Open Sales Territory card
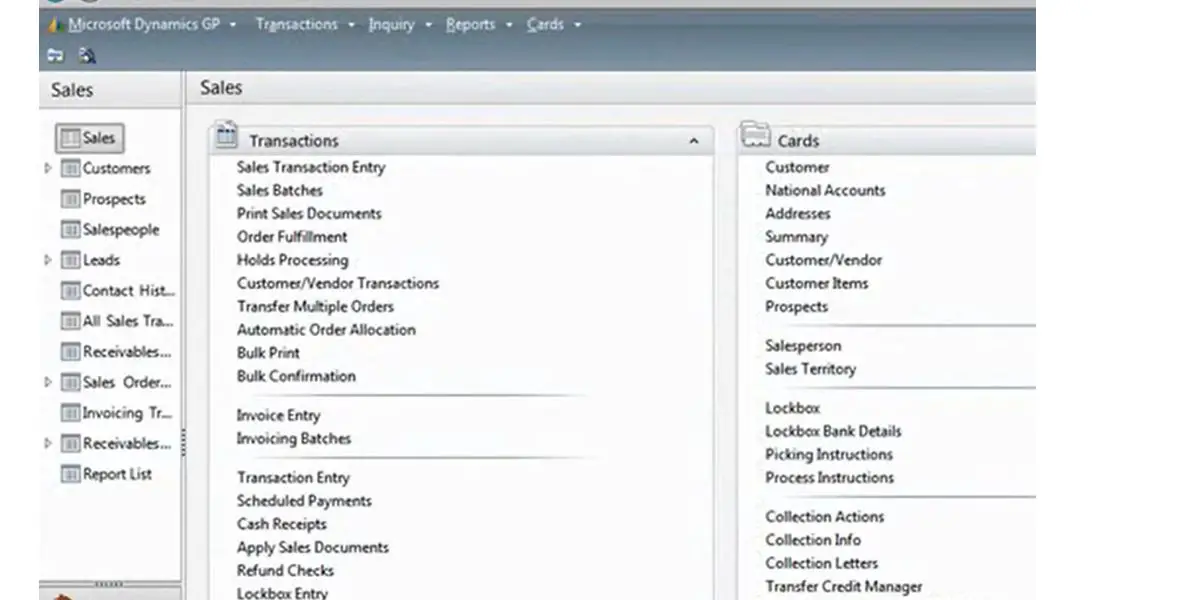 coord(811,368)
